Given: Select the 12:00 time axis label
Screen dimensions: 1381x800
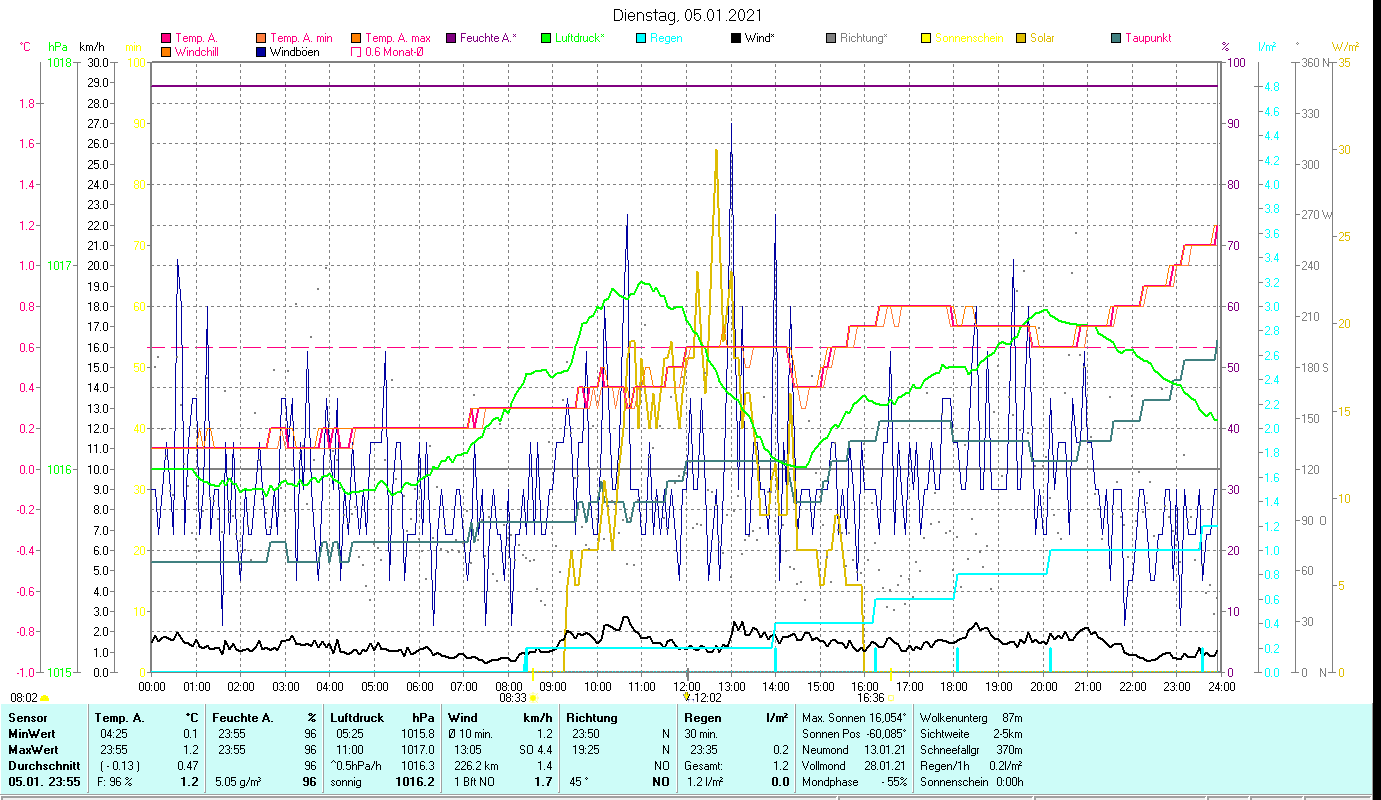Looking at the screenshot, I should (687, 686).
